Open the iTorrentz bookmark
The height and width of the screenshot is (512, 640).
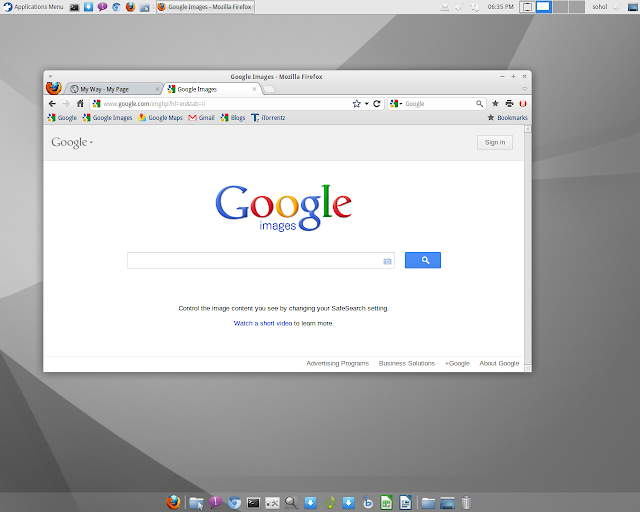pyautogui.click(x=268, y=118)
